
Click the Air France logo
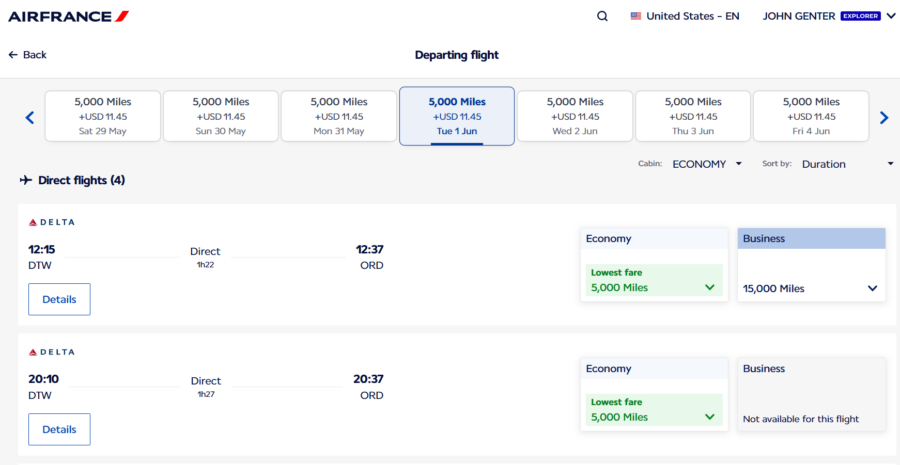click(x=69, y=17)
